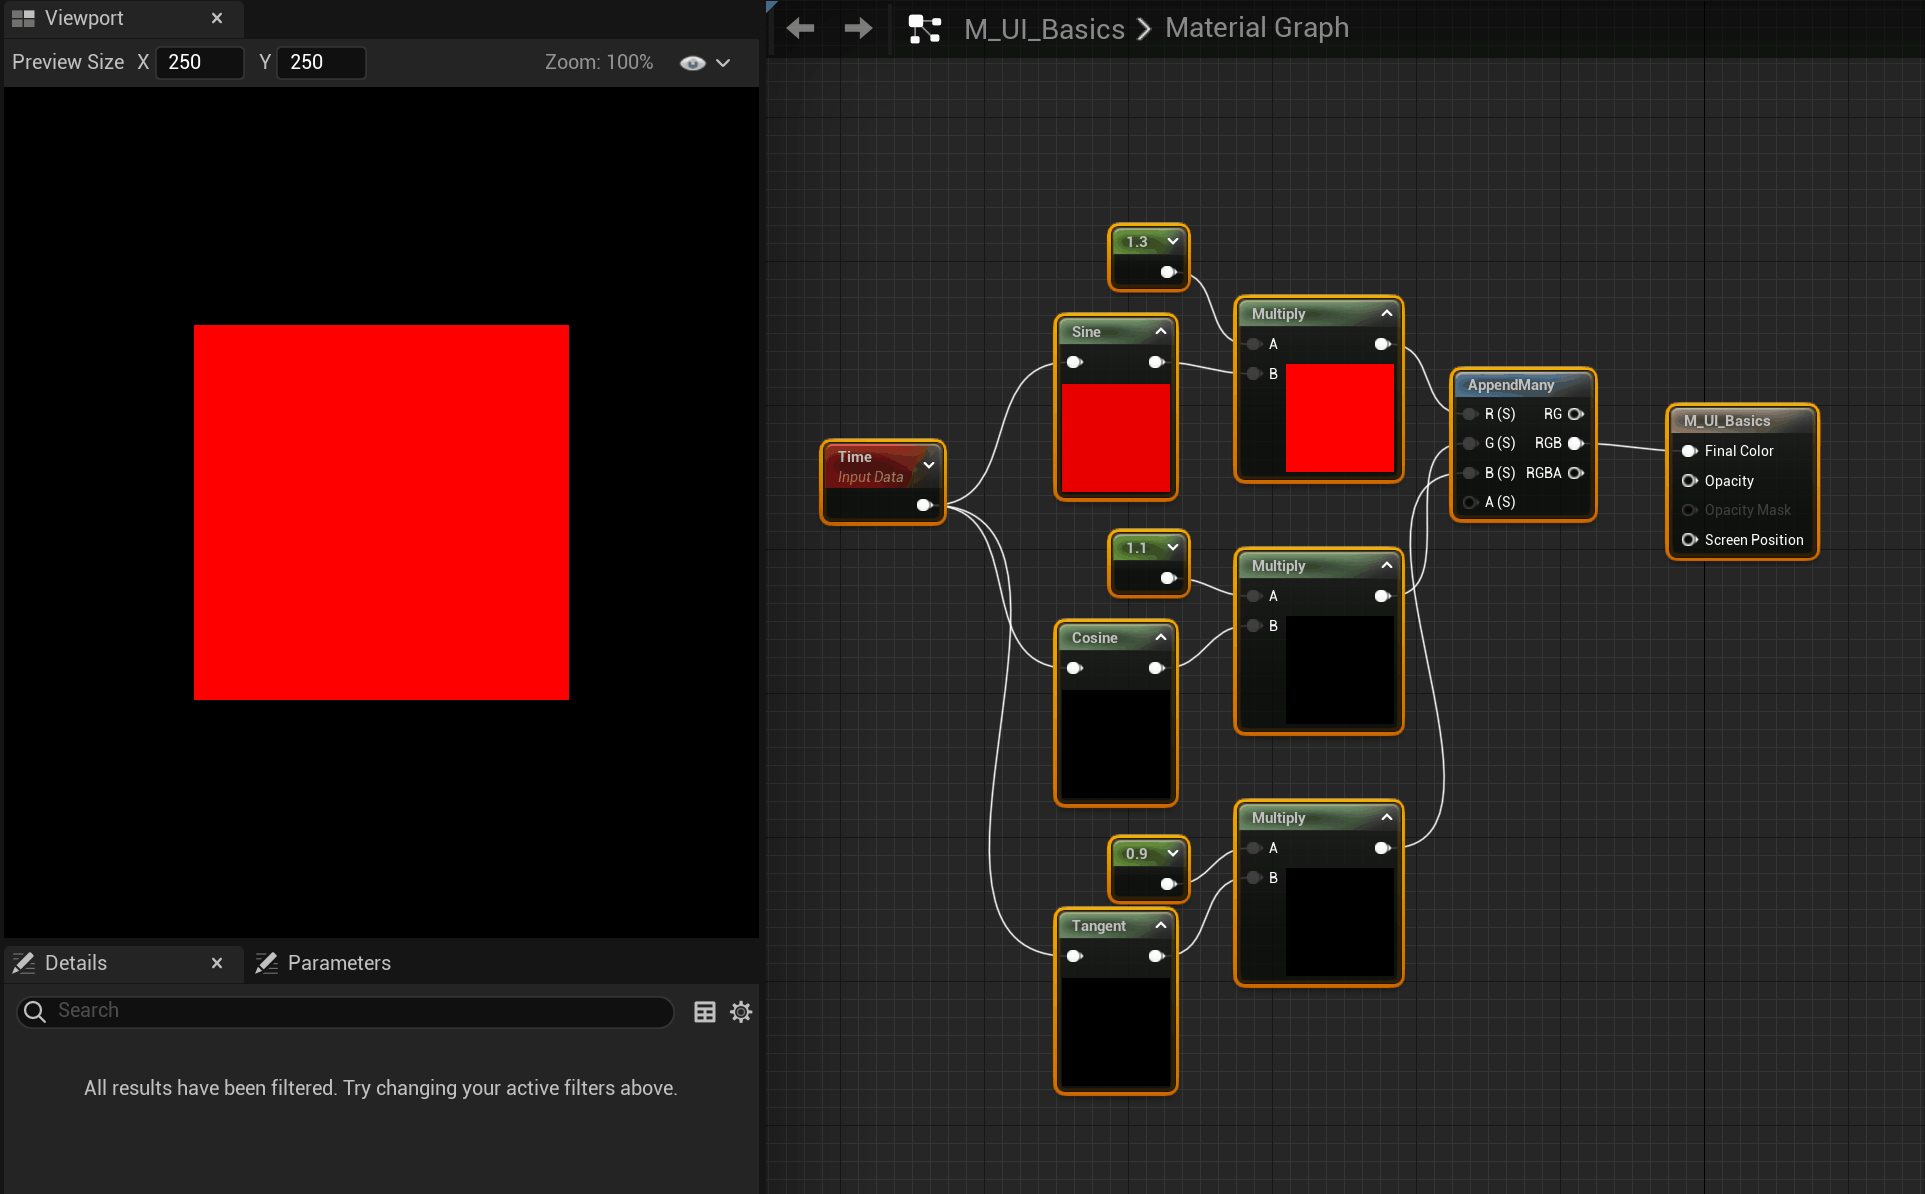Click the M_UI_Basics breadcrumb link
The image size is (1925, 1194).
click(x=1044, y=29)
